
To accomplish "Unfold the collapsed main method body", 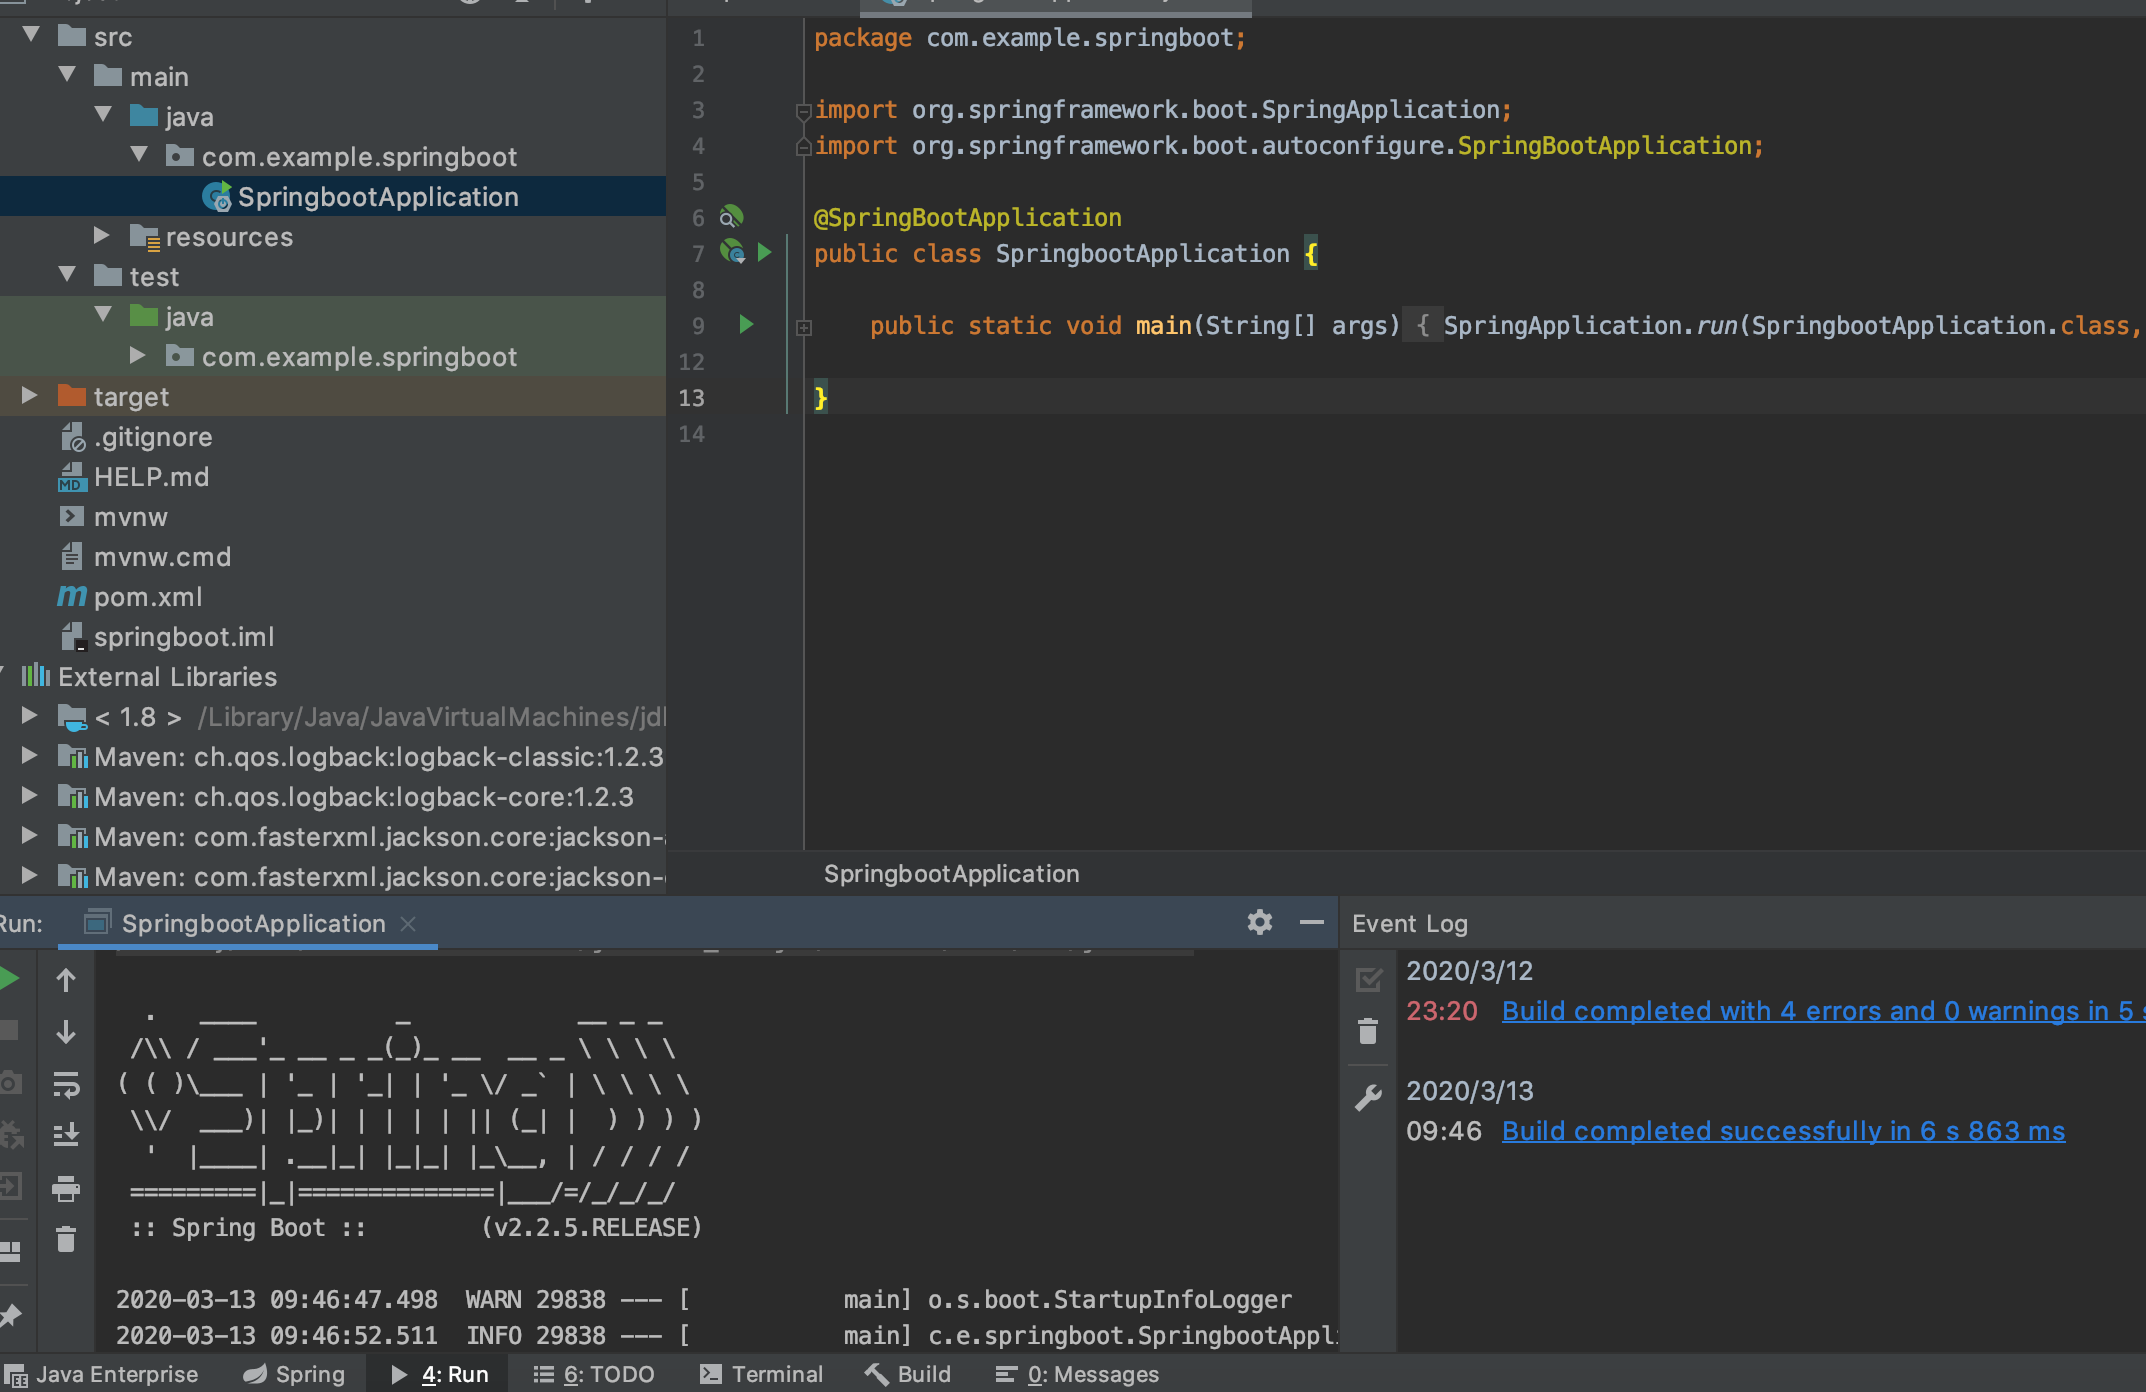I will [804, 327].
